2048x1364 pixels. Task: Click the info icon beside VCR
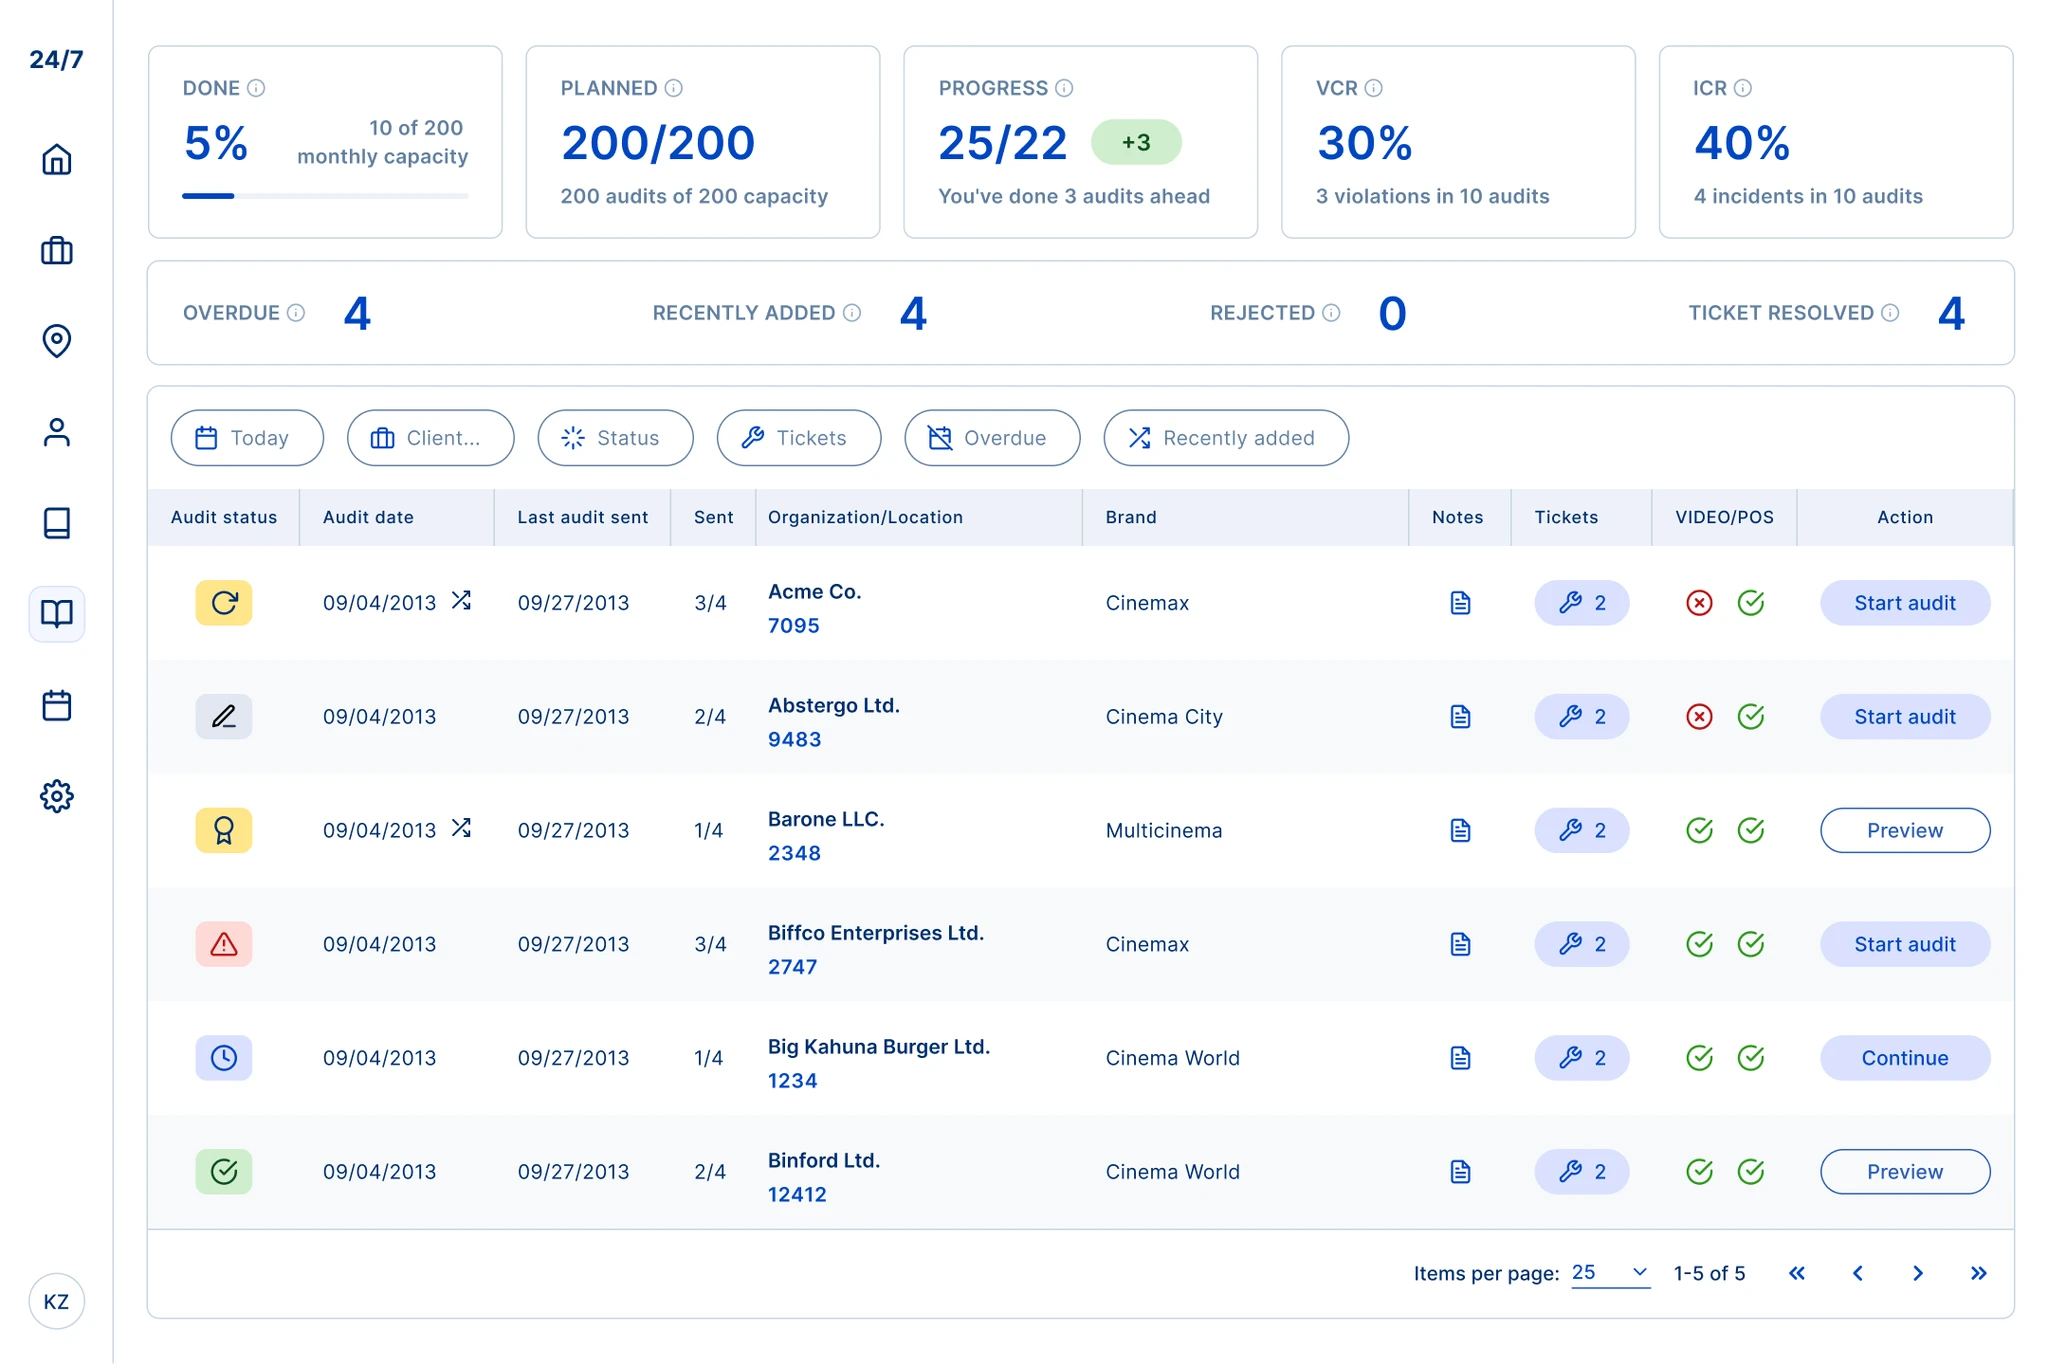(1373, 88)
